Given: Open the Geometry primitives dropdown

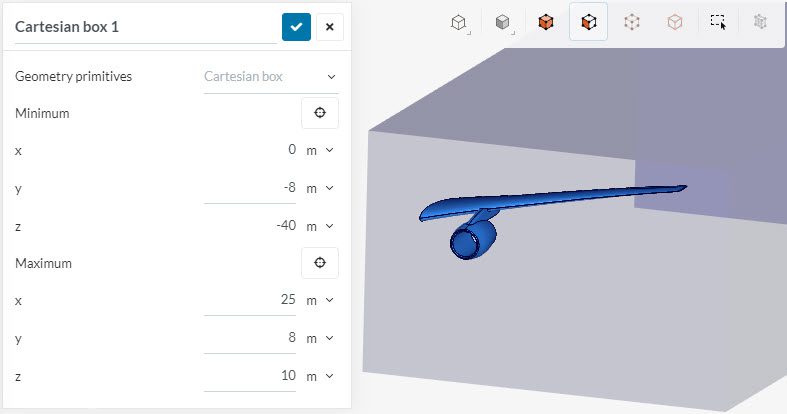Looking at the screenshot, I should 271,77.
